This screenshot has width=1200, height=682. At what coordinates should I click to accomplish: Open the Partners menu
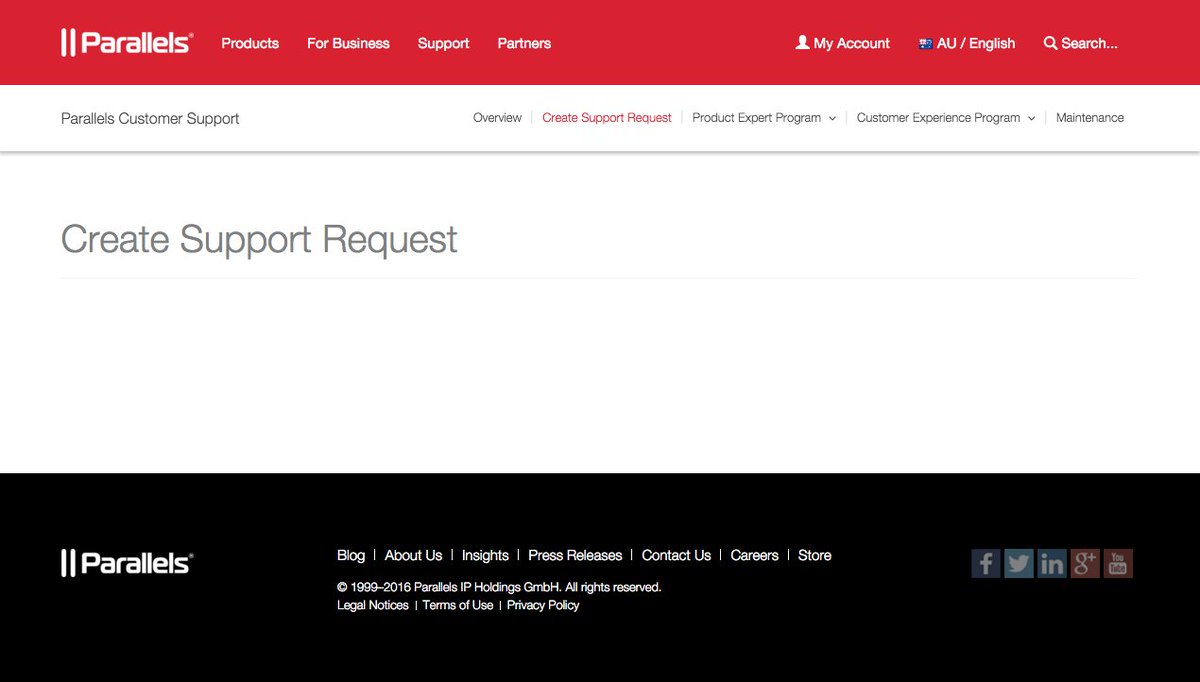click(524, 43)
